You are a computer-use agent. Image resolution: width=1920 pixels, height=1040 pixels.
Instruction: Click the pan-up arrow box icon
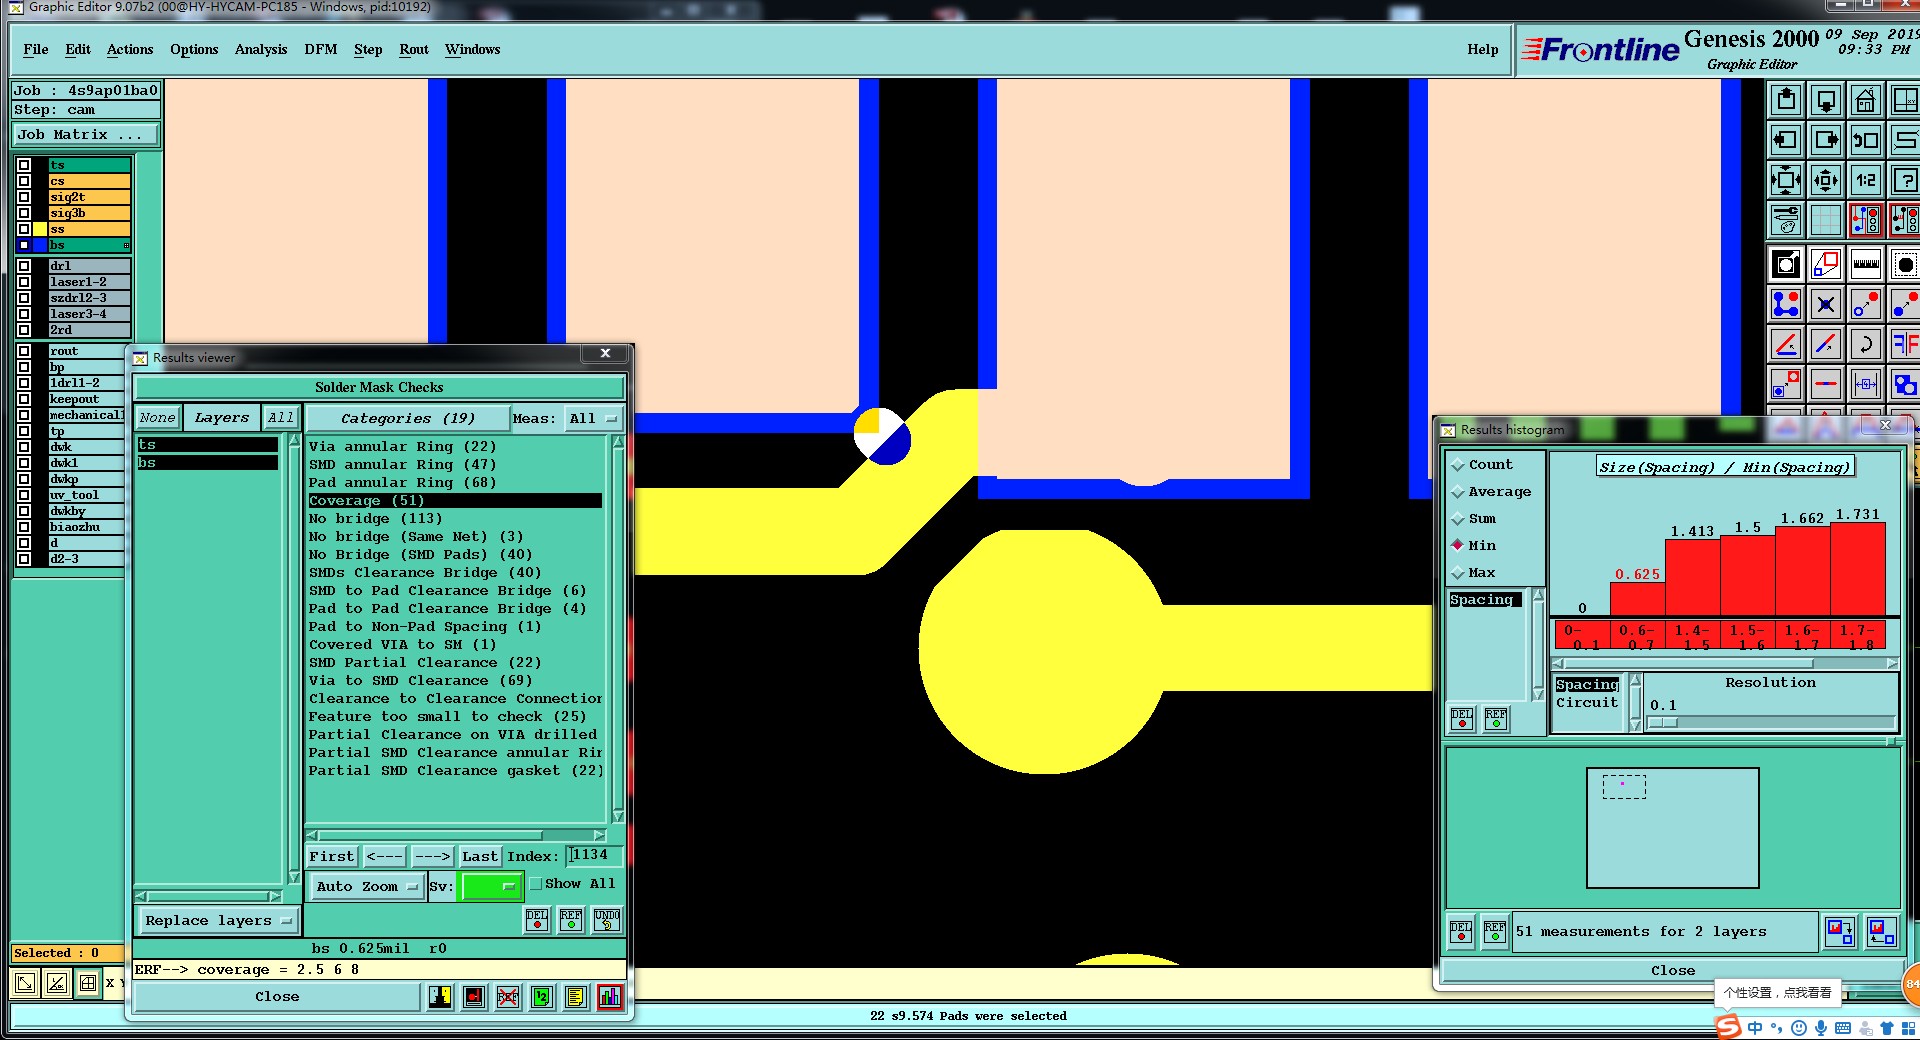(1786, 101)
